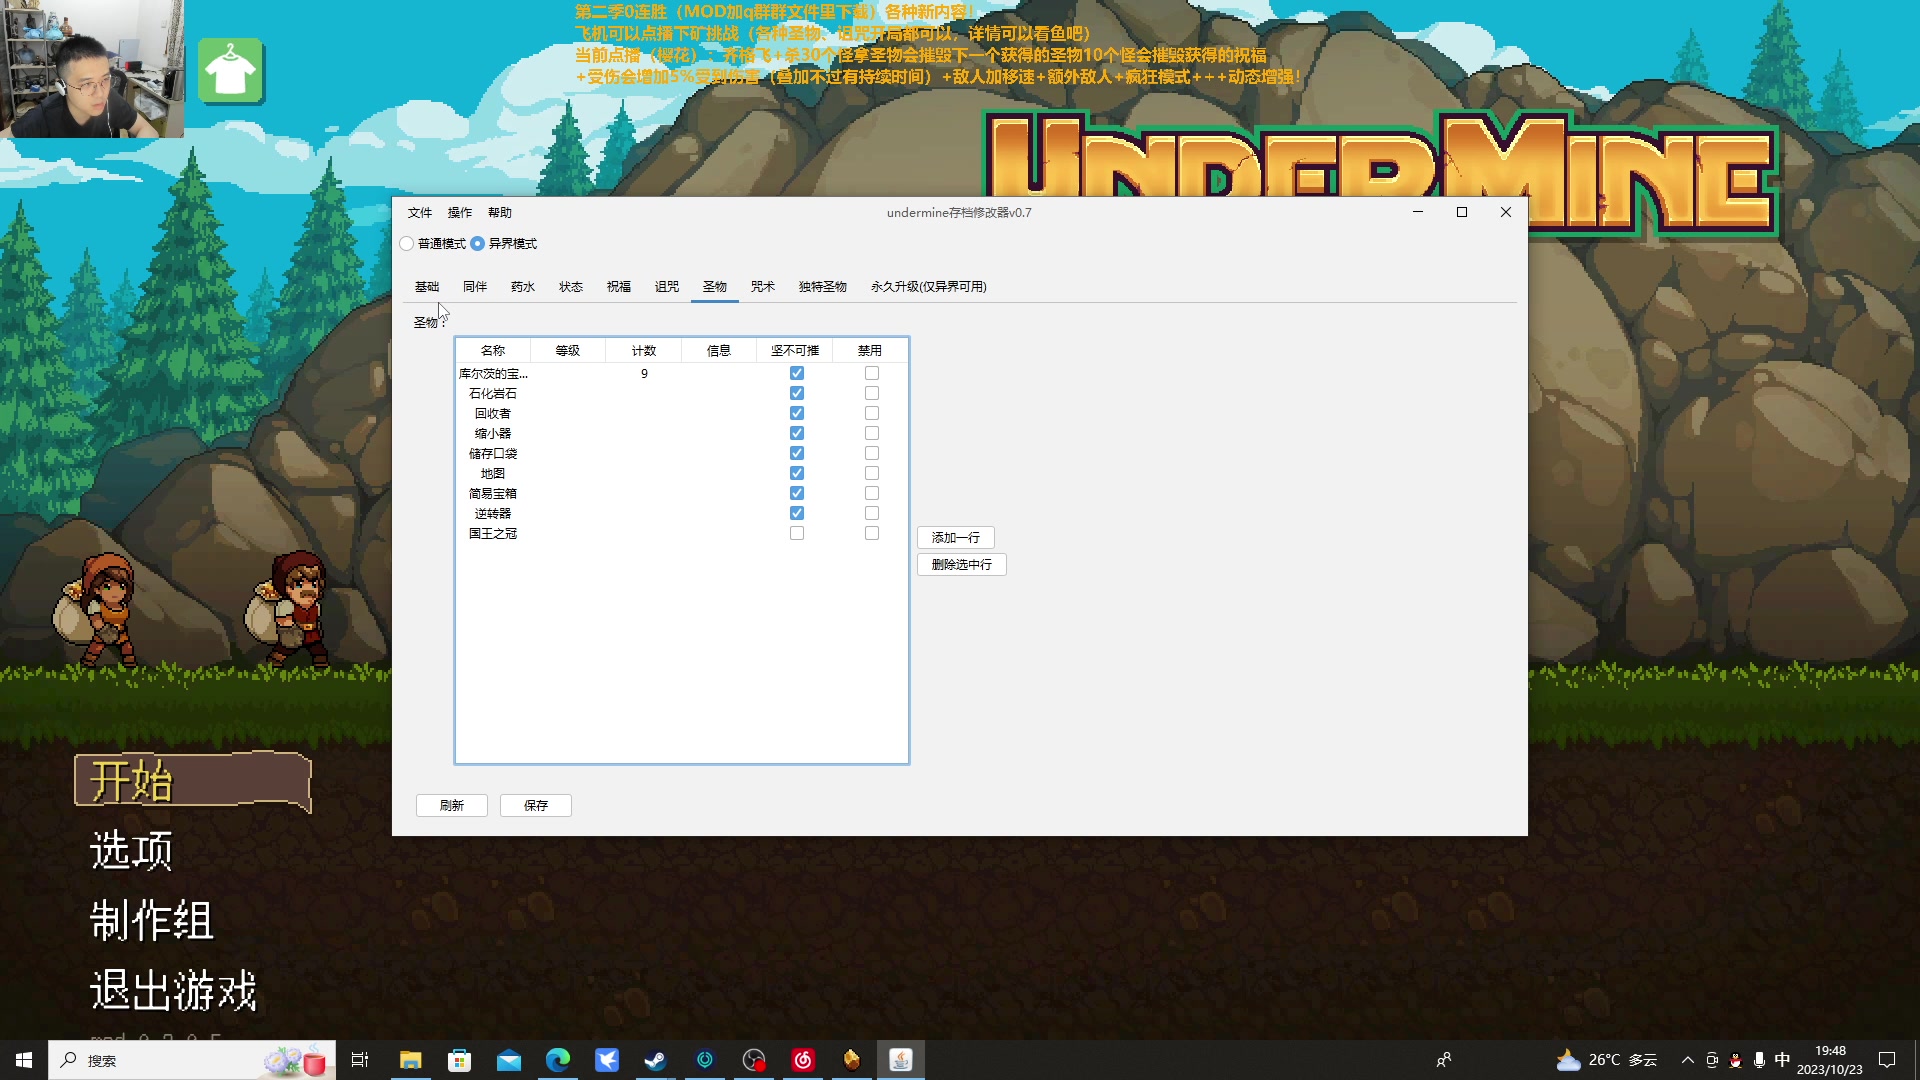The image size is (1920, 1080).
Task: Switch to the 咒术 tab
Action: [x=763, y=287]
